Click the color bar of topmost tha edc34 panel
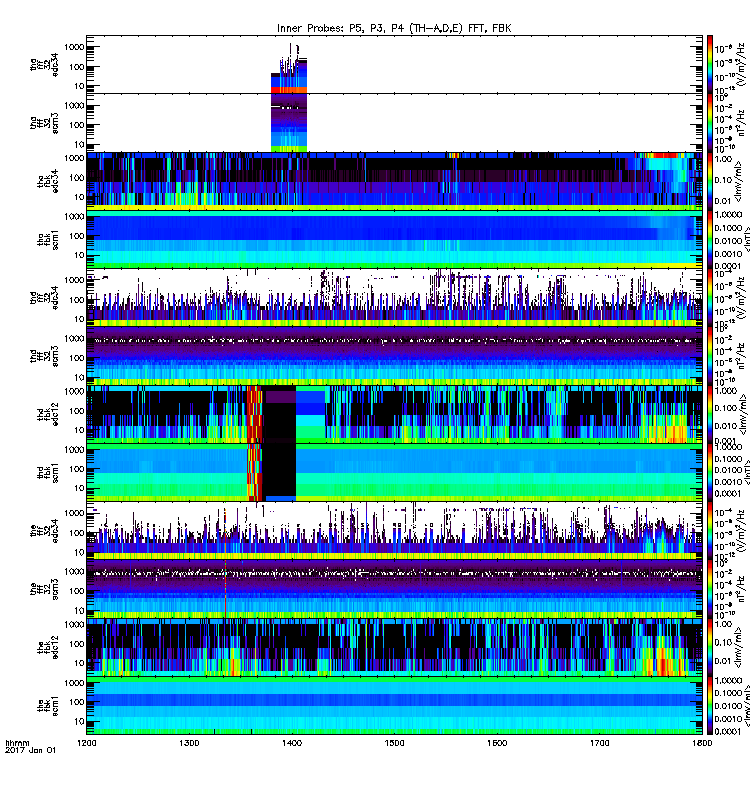 [x=710, y=64]
